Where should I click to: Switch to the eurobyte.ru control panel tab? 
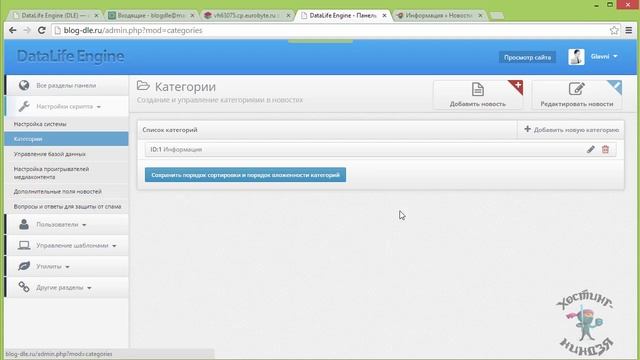pos(247,16)
